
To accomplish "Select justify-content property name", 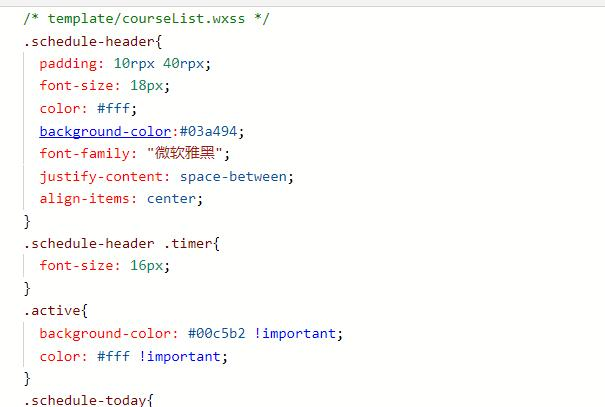I will [x=101, y=177].
